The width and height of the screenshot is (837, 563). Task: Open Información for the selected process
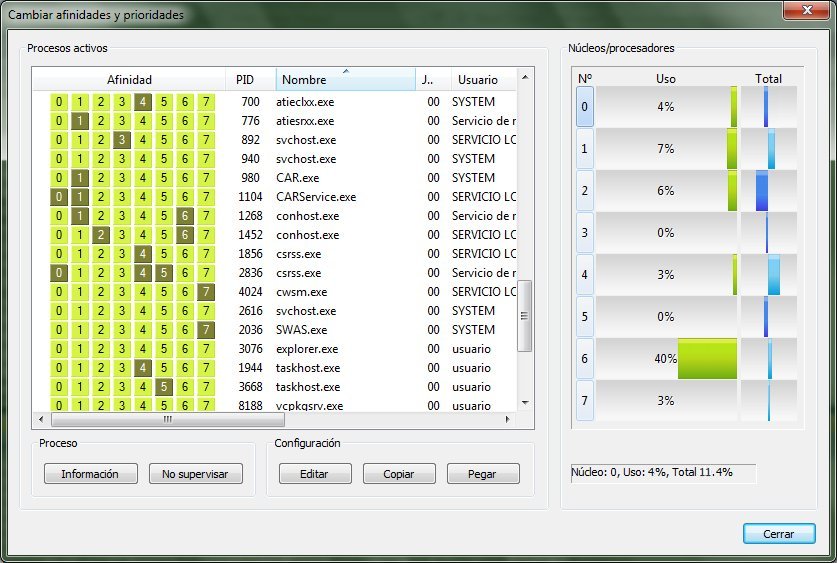tap(90, 474)
